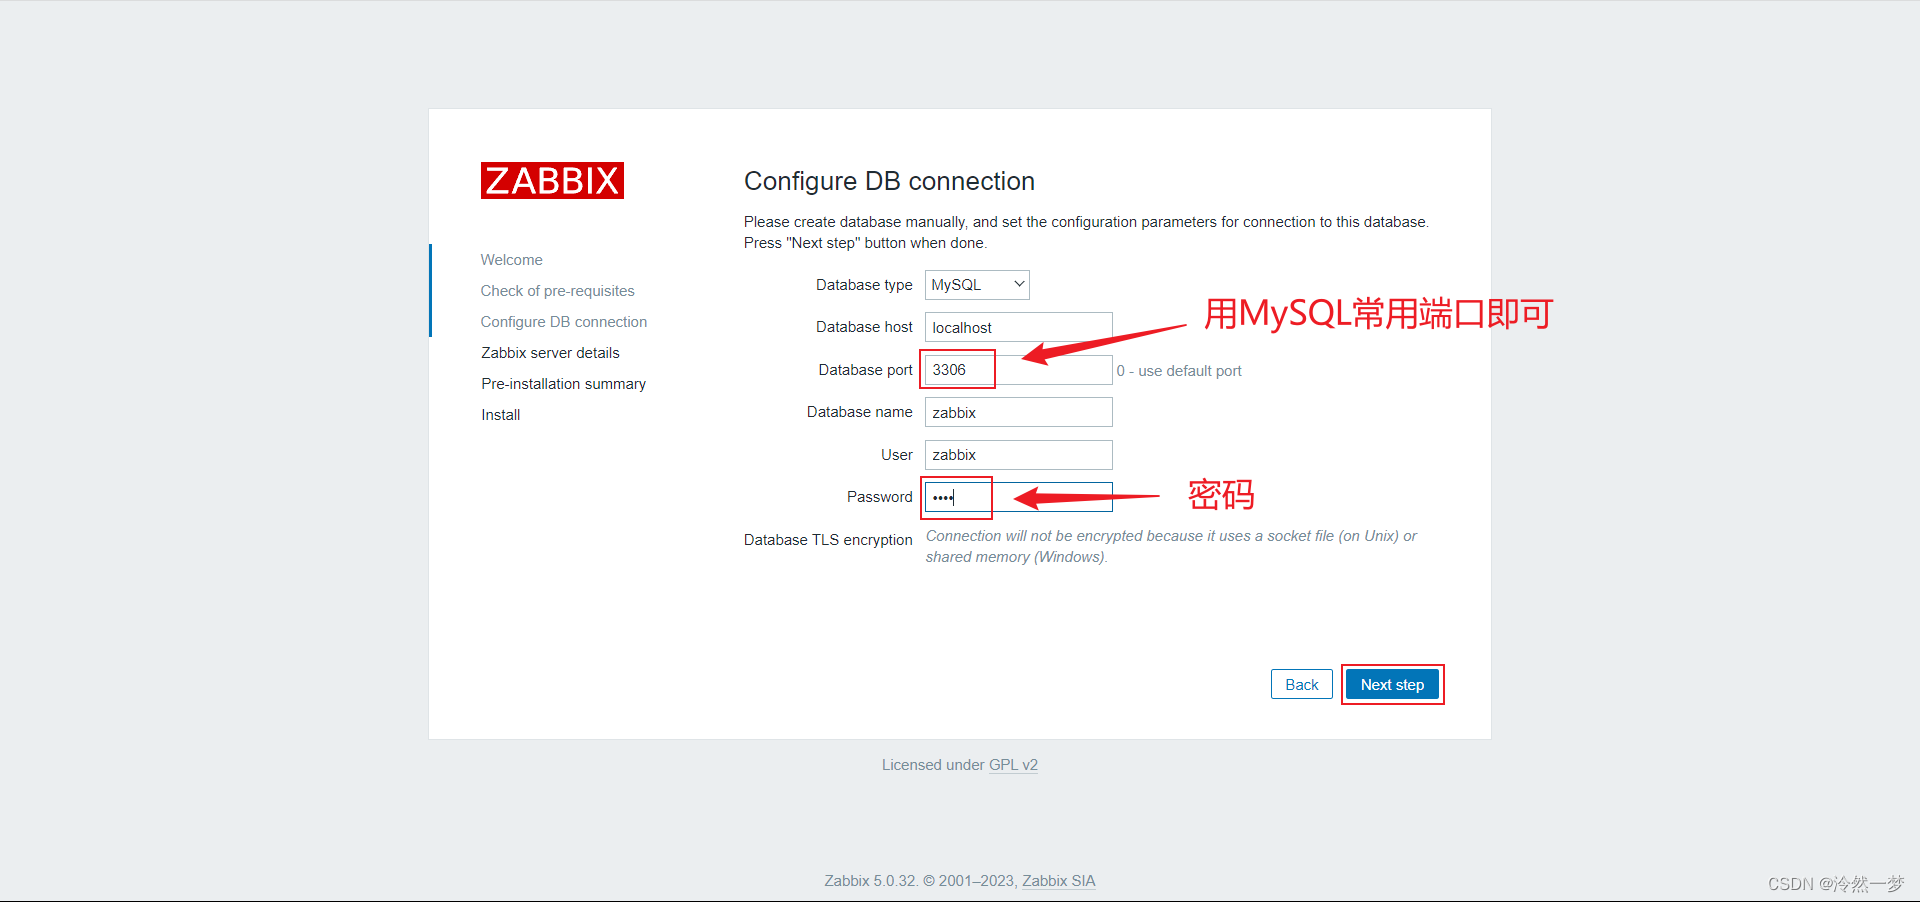This screenshot has height=902, width=1920.
Task: Click the Password input field
Action: coord(1018,497)
